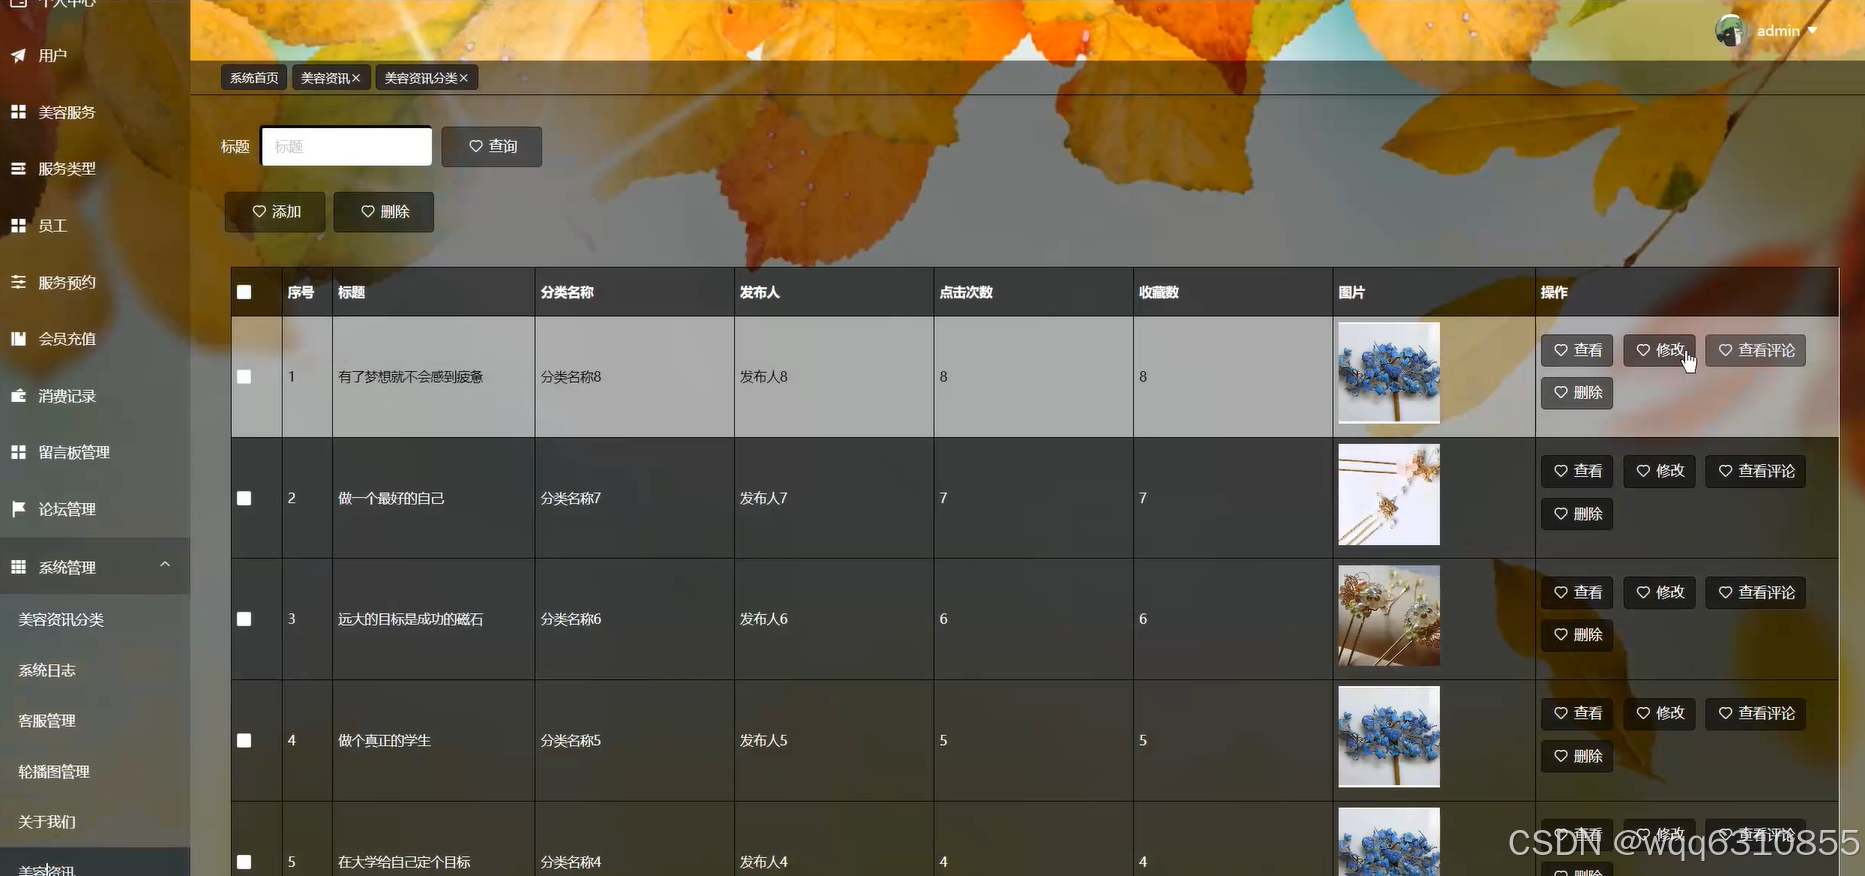
Task: Check the checkbox for row 3
Action: click(244, 619)
